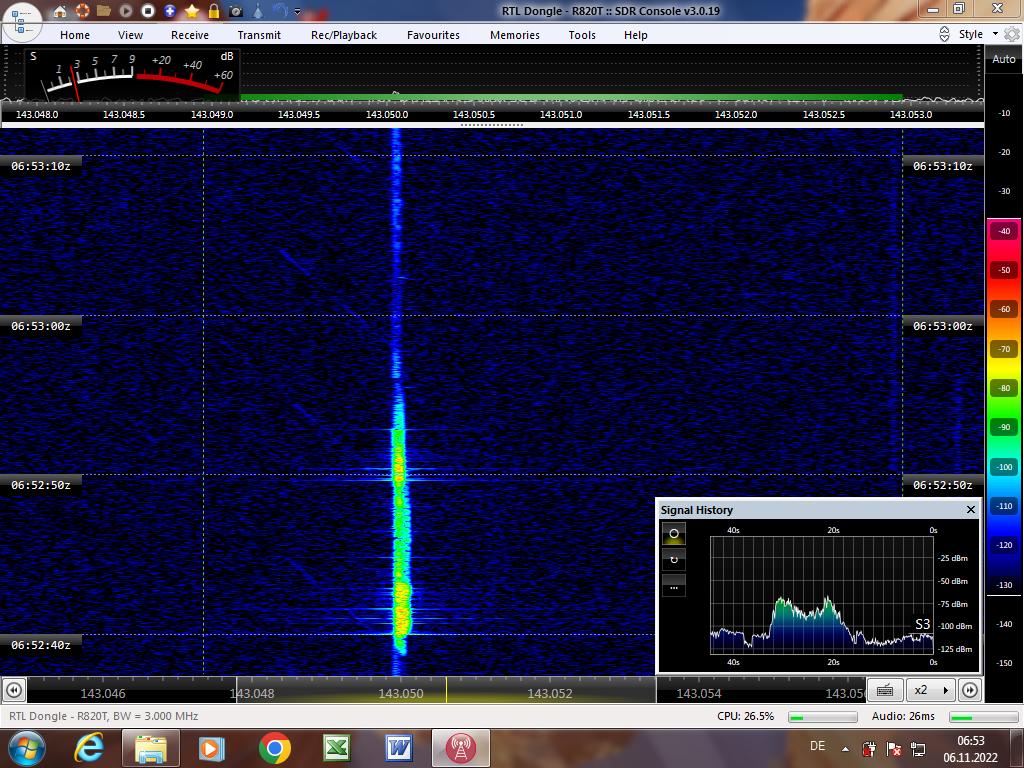Open the Memories ribbon tab

(x=515, y=35)
